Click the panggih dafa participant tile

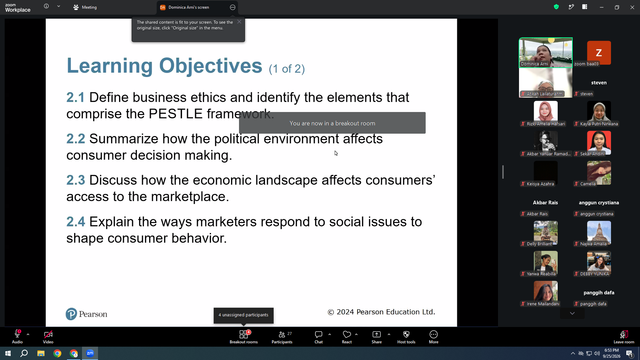[x=599, y=293]
